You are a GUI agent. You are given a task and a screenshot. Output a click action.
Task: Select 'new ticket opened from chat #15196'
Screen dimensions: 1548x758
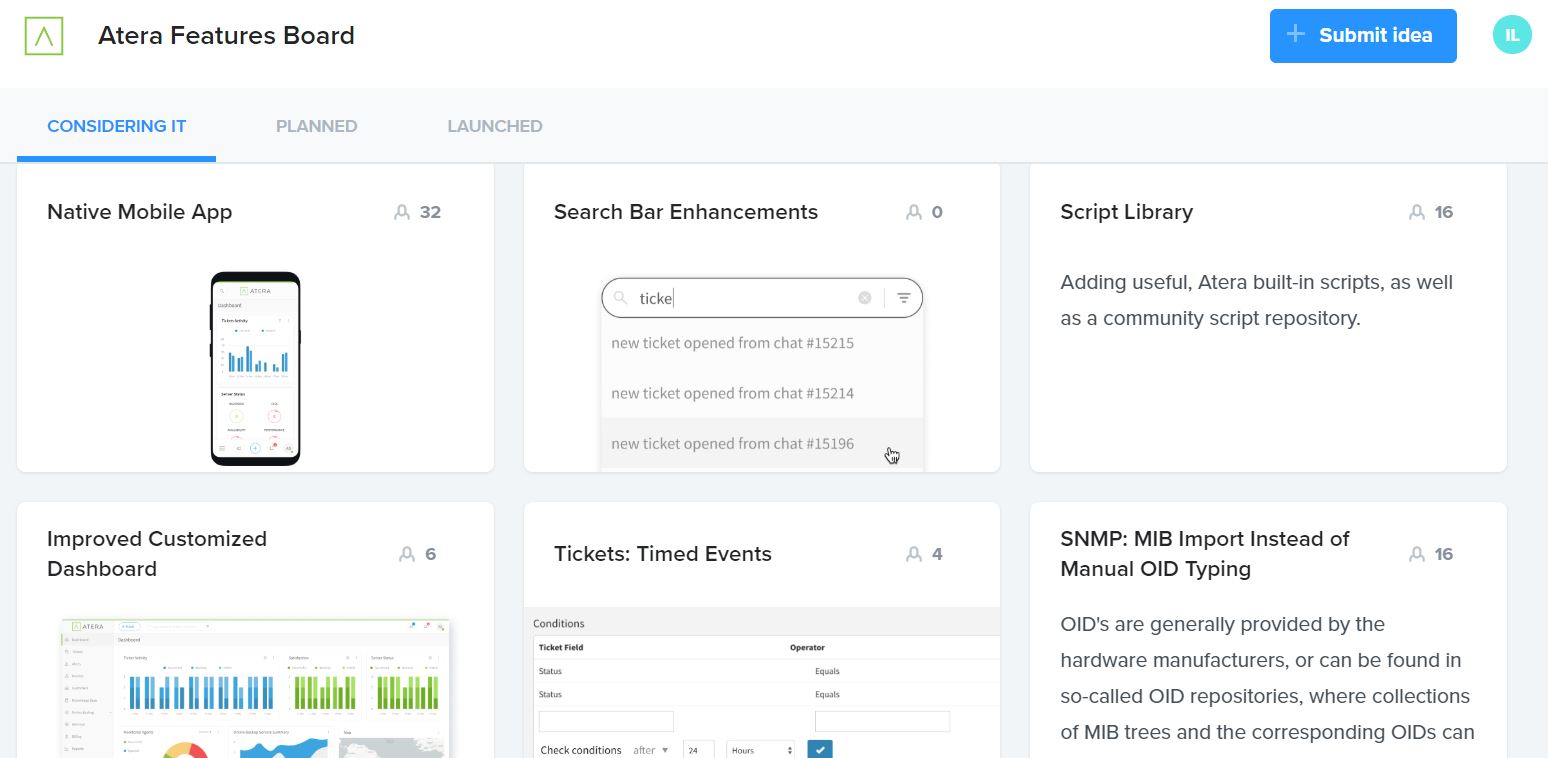click(733, 443)
